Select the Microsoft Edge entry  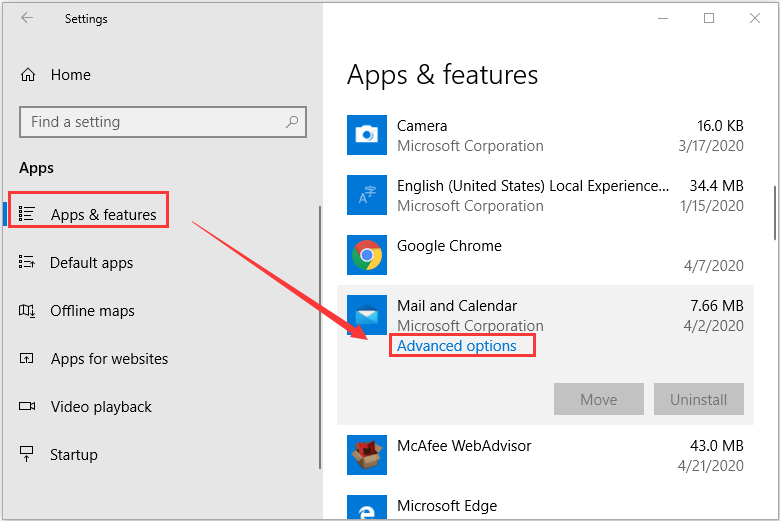(447, 506)
